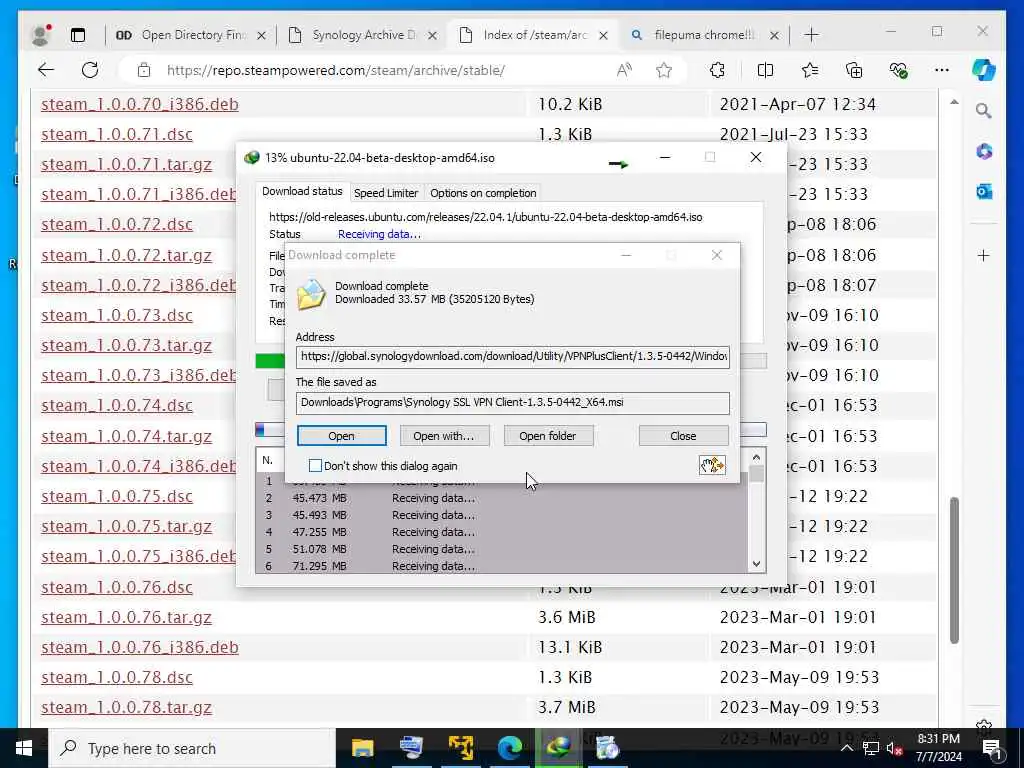Screen dimensions: 1024x768
Task: Toggle Split screen icon in Edge toolbar
Action: (x=765, y=70)
